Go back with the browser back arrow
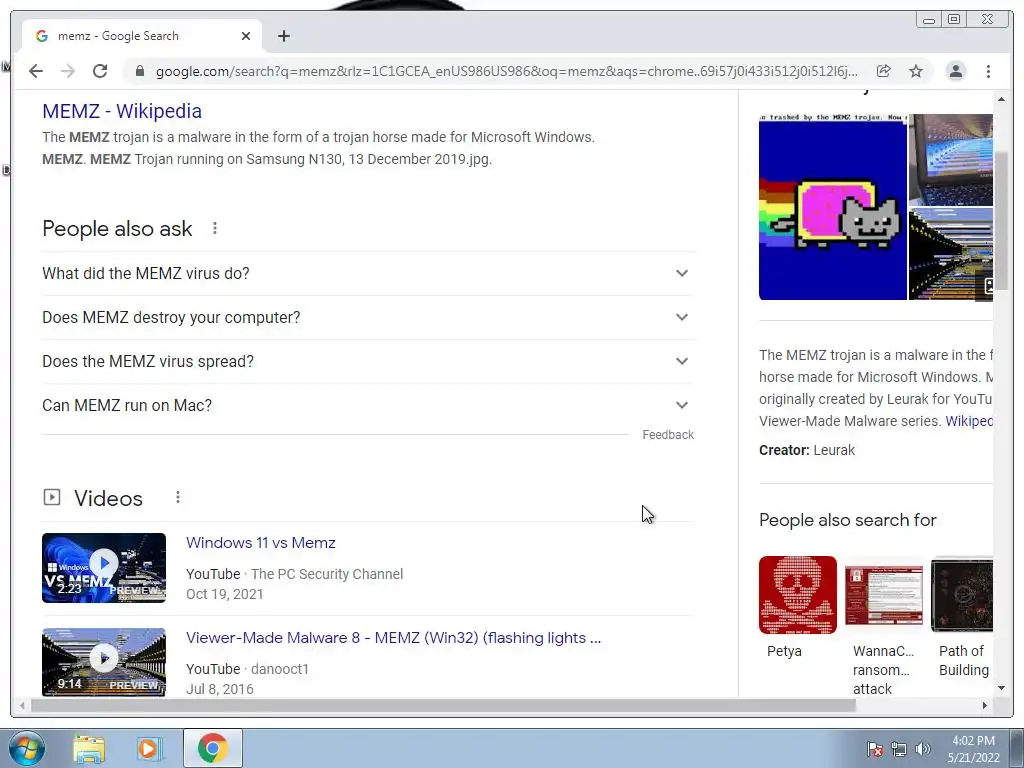 pyautogui.click(x=36, y=71)
